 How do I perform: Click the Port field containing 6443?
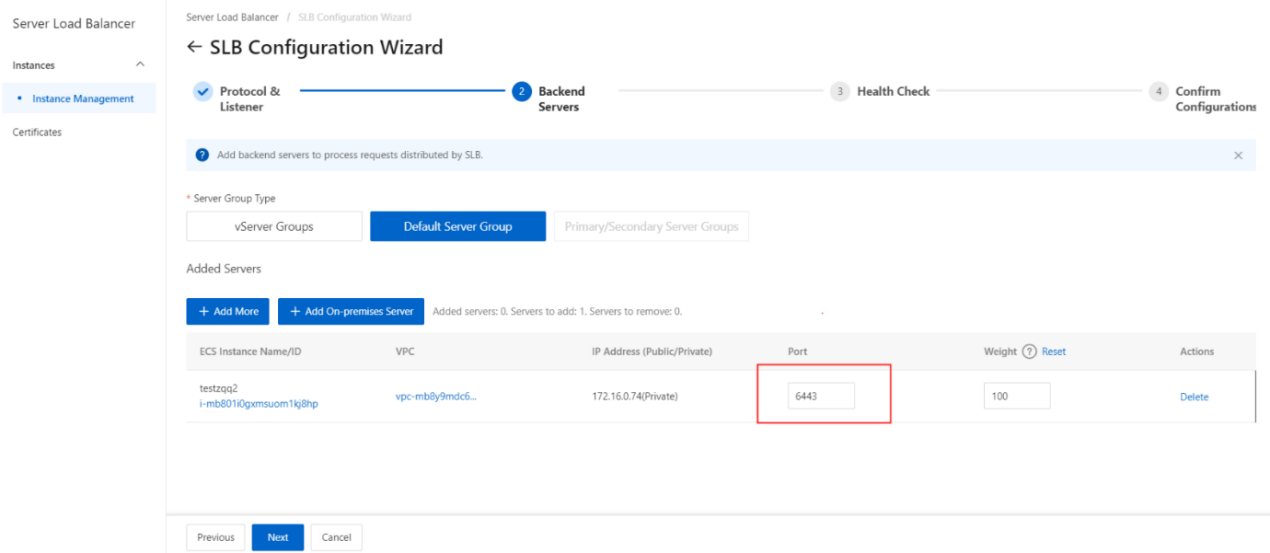pyautogui.click(x=821, y=396)
